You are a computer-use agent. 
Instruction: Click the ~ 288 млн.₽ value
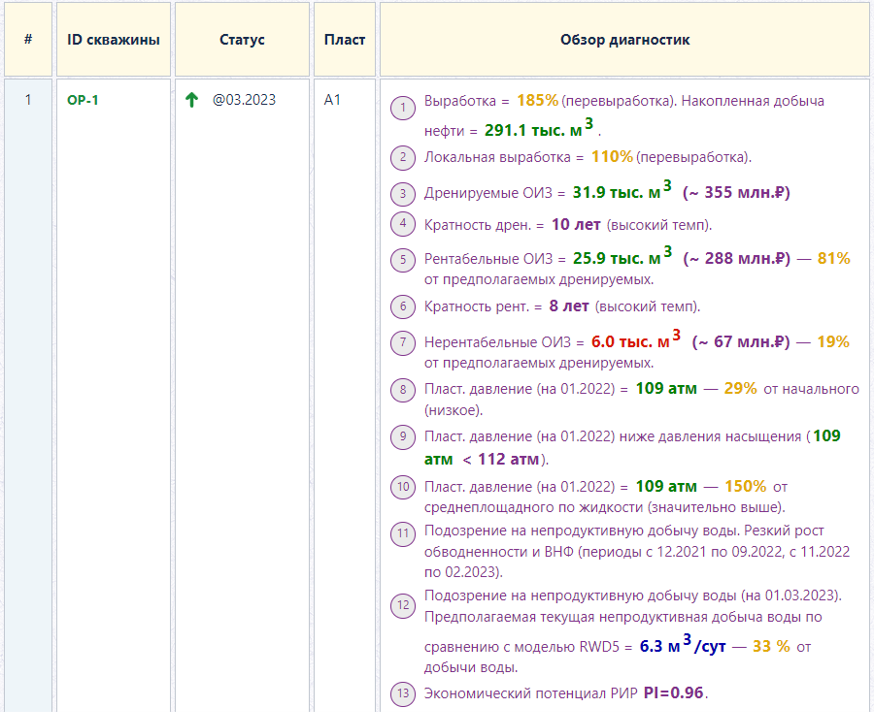point(736,259)
